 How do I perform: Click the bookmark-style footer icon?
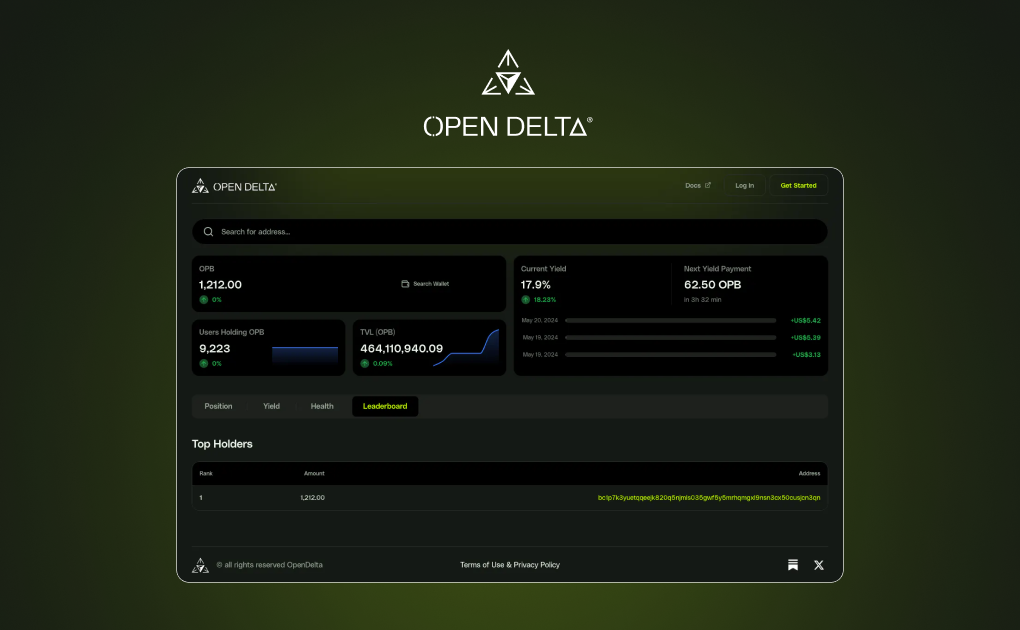coord(793,565)
